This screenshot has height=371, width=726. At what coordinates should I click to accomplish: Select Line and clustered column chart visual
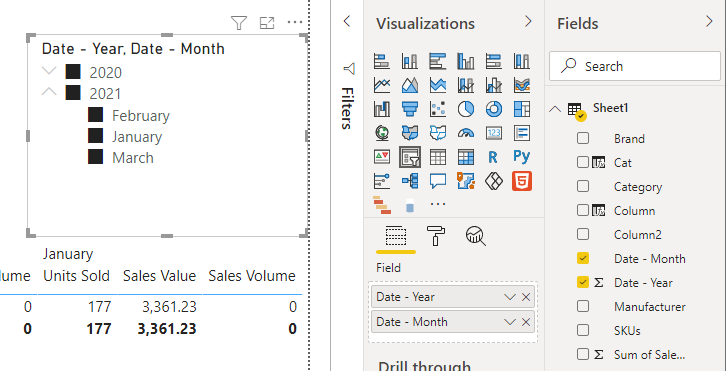[494, 85]
